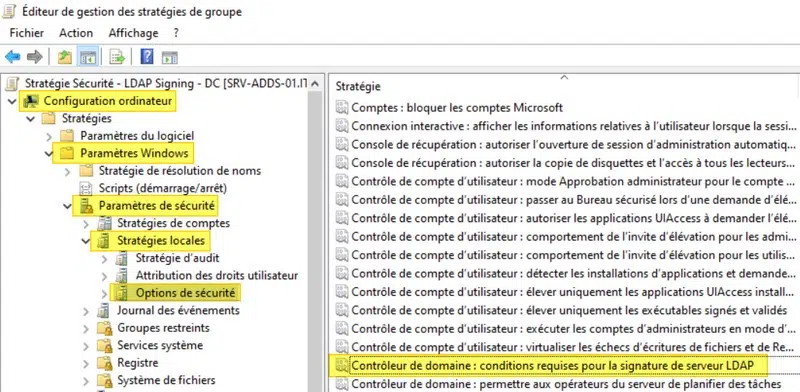The image size is (800, 392).
Task: Expand the Groupes restreints node
Action: 86,328
